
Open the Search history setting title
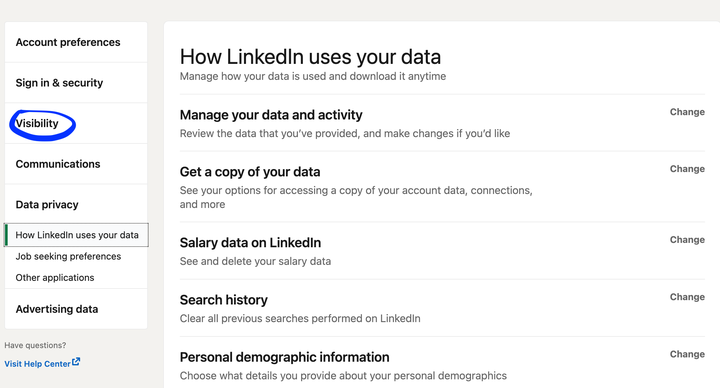coord(224,300)
